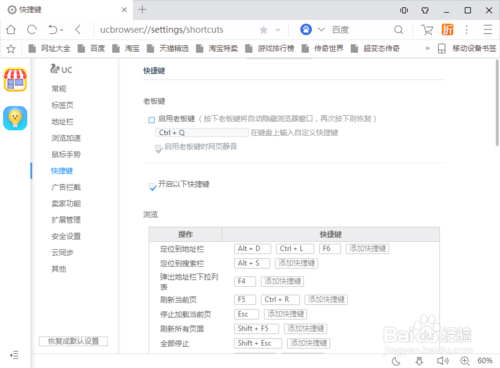Edit the Alt + D shortcut field

click(x=252, y=248)
